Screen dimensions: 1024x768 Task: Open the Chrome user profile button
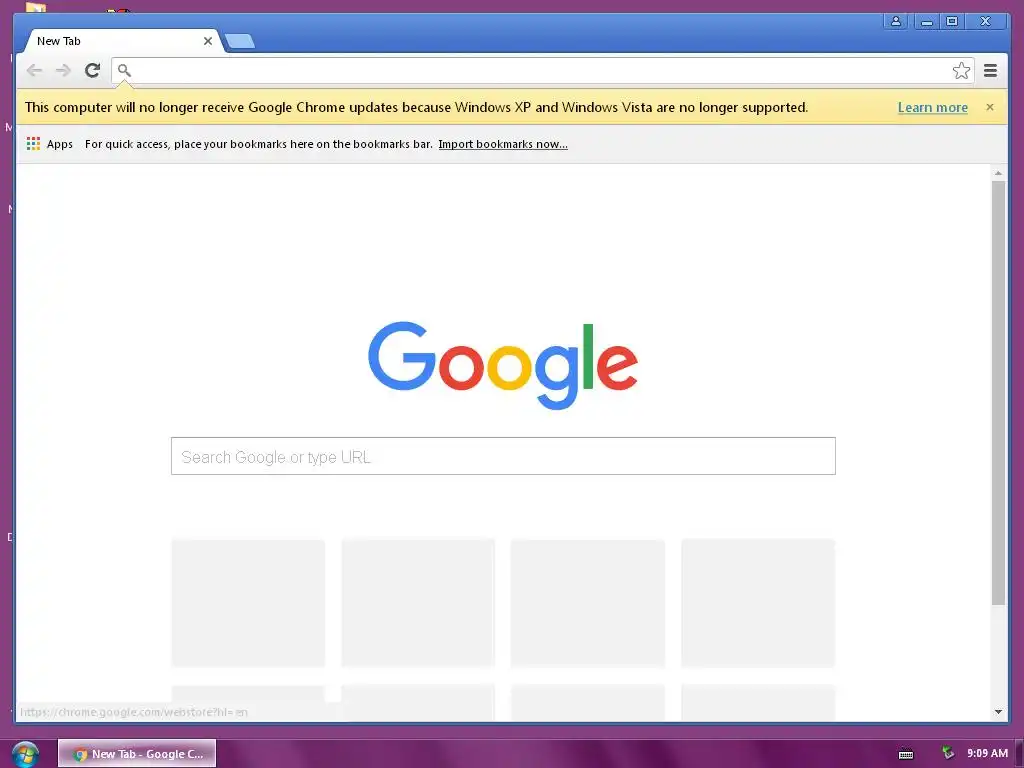896,22
